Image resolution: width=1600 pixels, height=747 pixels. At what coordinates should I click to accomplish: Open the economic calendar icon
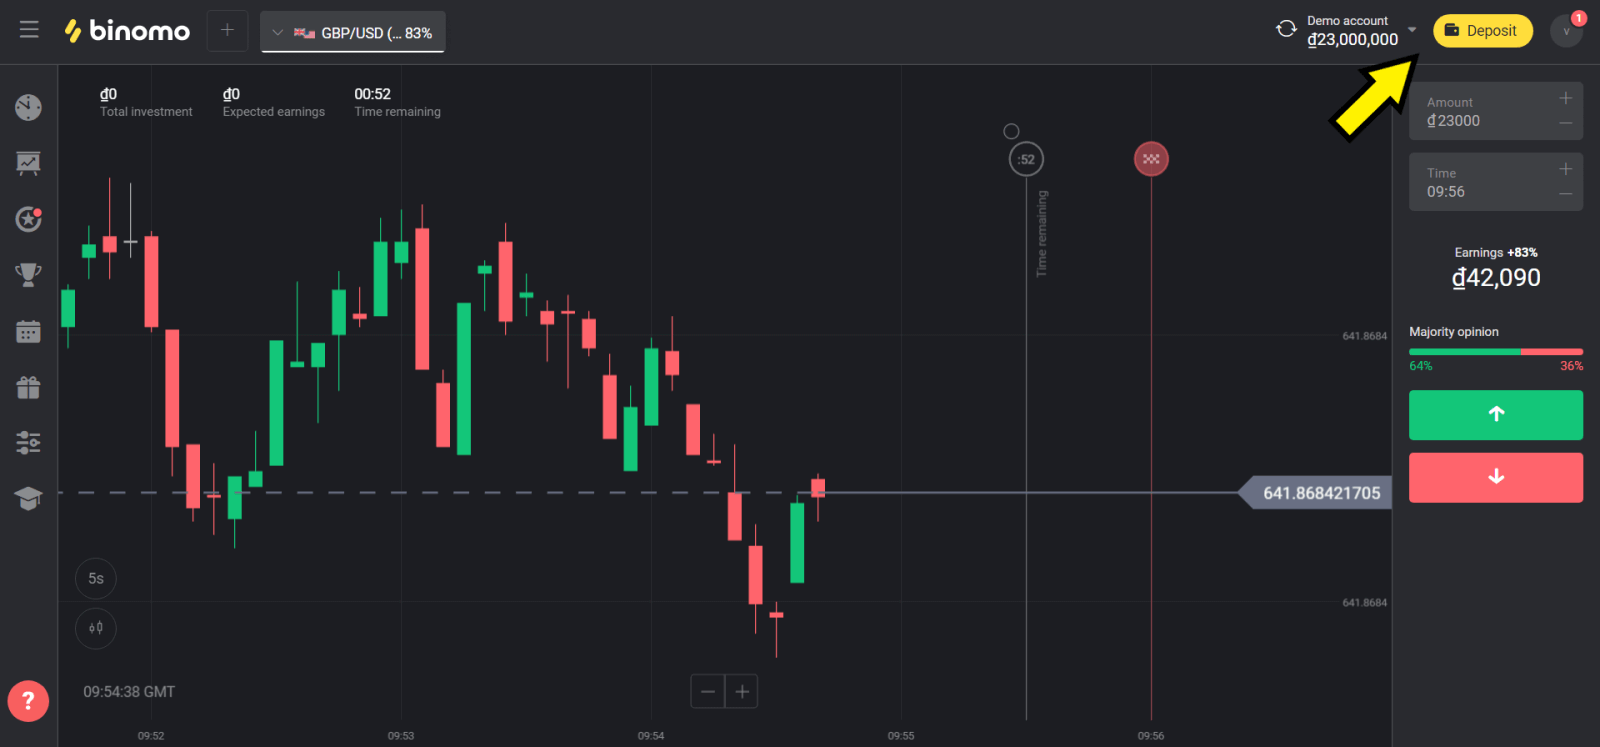(x=28, y=331)
